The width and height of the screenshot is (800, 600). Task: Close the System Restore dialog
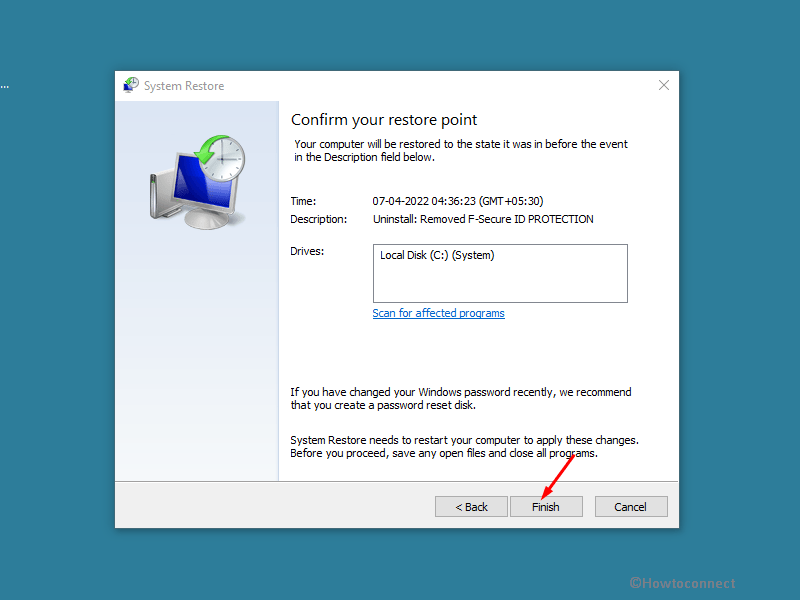point(663,85)
